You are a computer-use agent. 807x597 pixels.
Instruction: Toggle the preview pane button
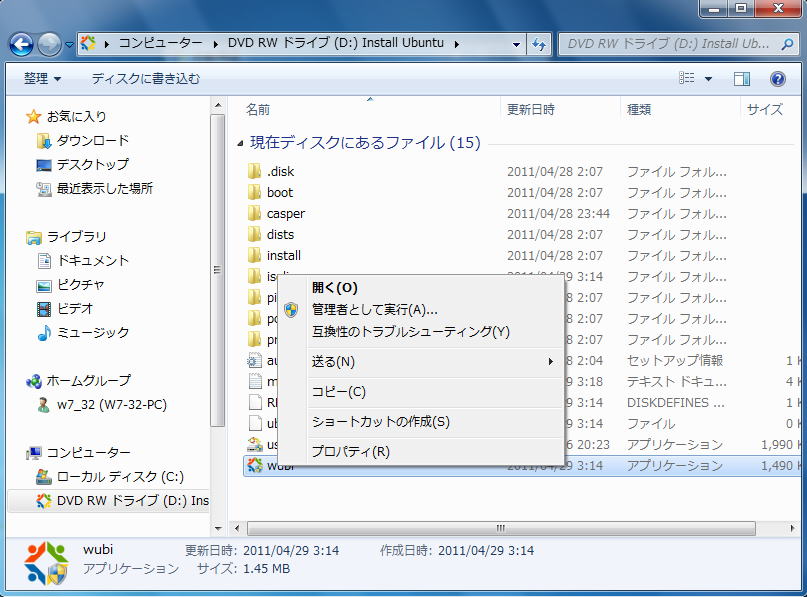[x=742, y=79]
